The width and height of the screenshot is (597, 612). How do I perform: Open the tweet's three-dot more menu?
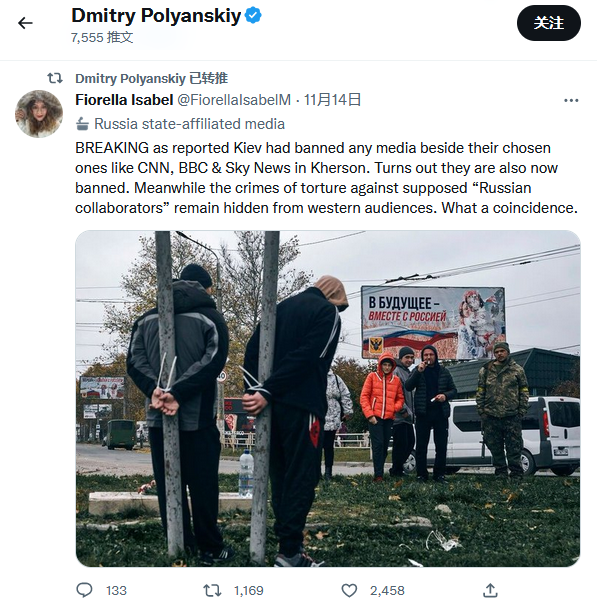coord(571,101)
